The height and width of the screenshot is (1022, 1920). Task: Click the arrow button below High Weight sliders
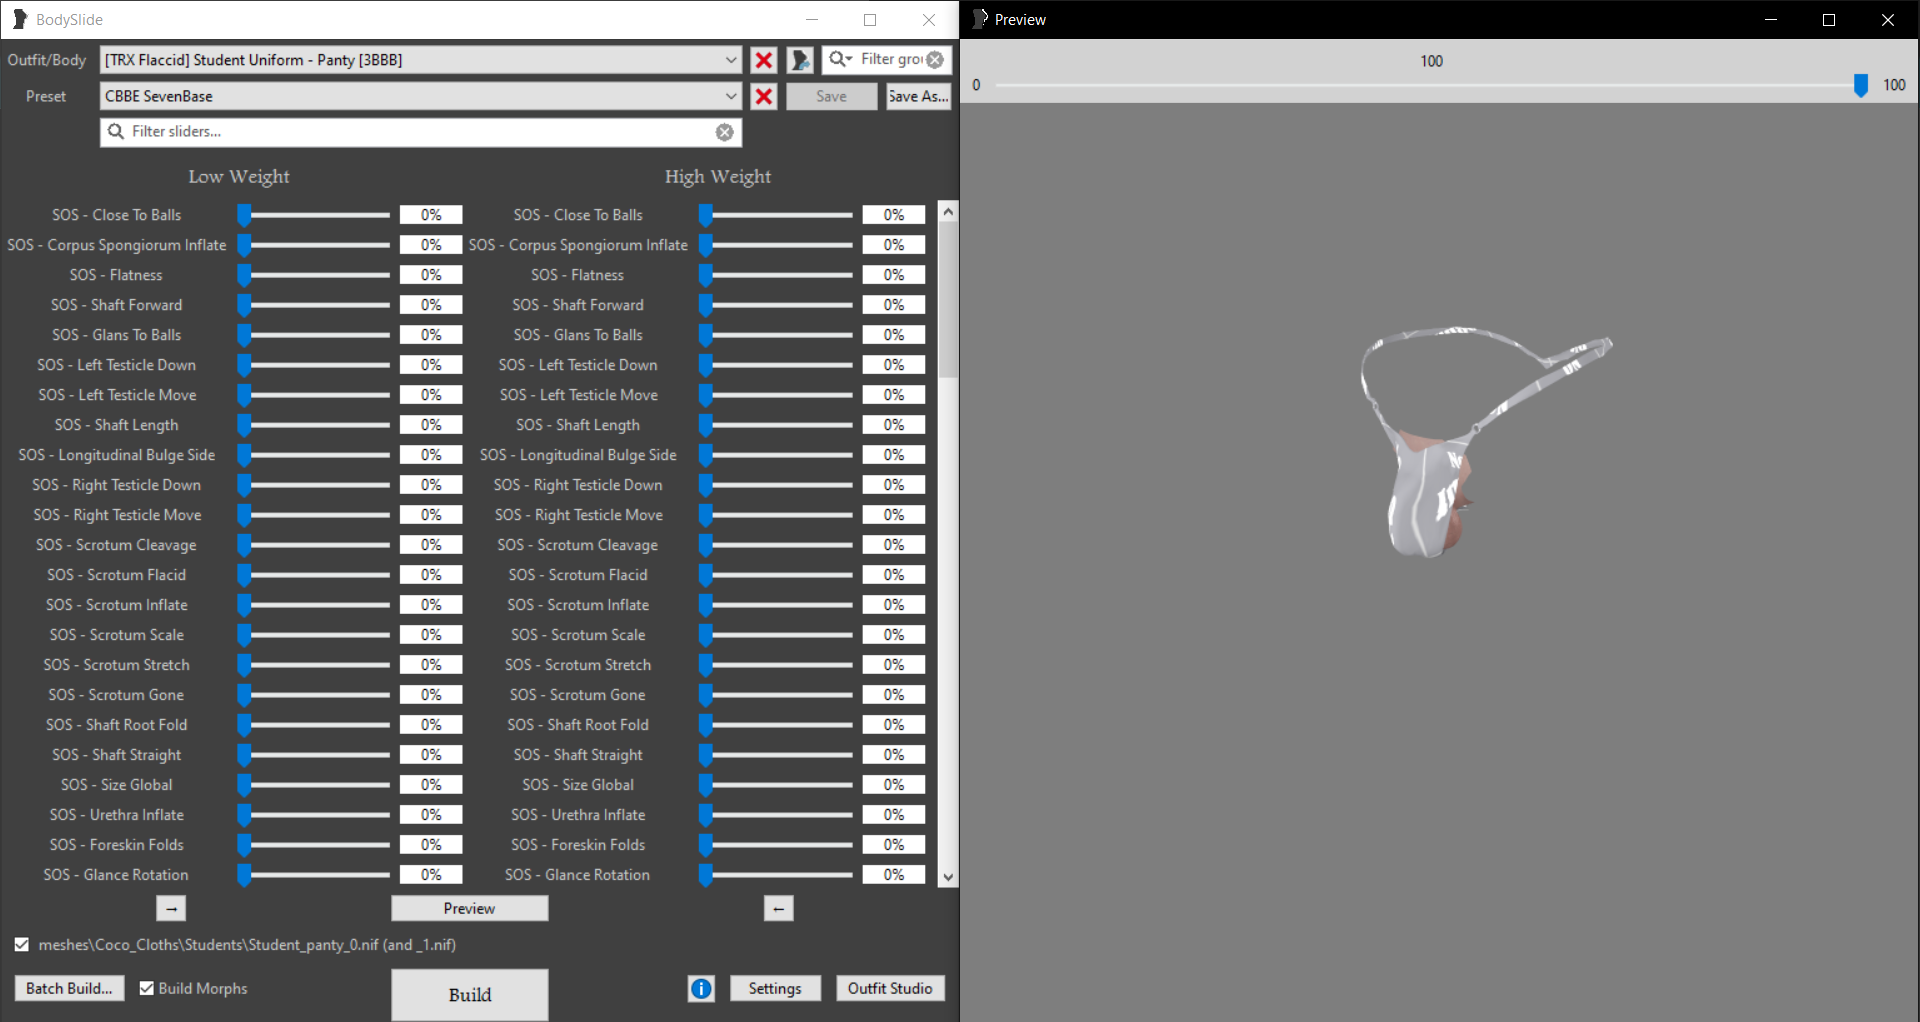(778, 908)
